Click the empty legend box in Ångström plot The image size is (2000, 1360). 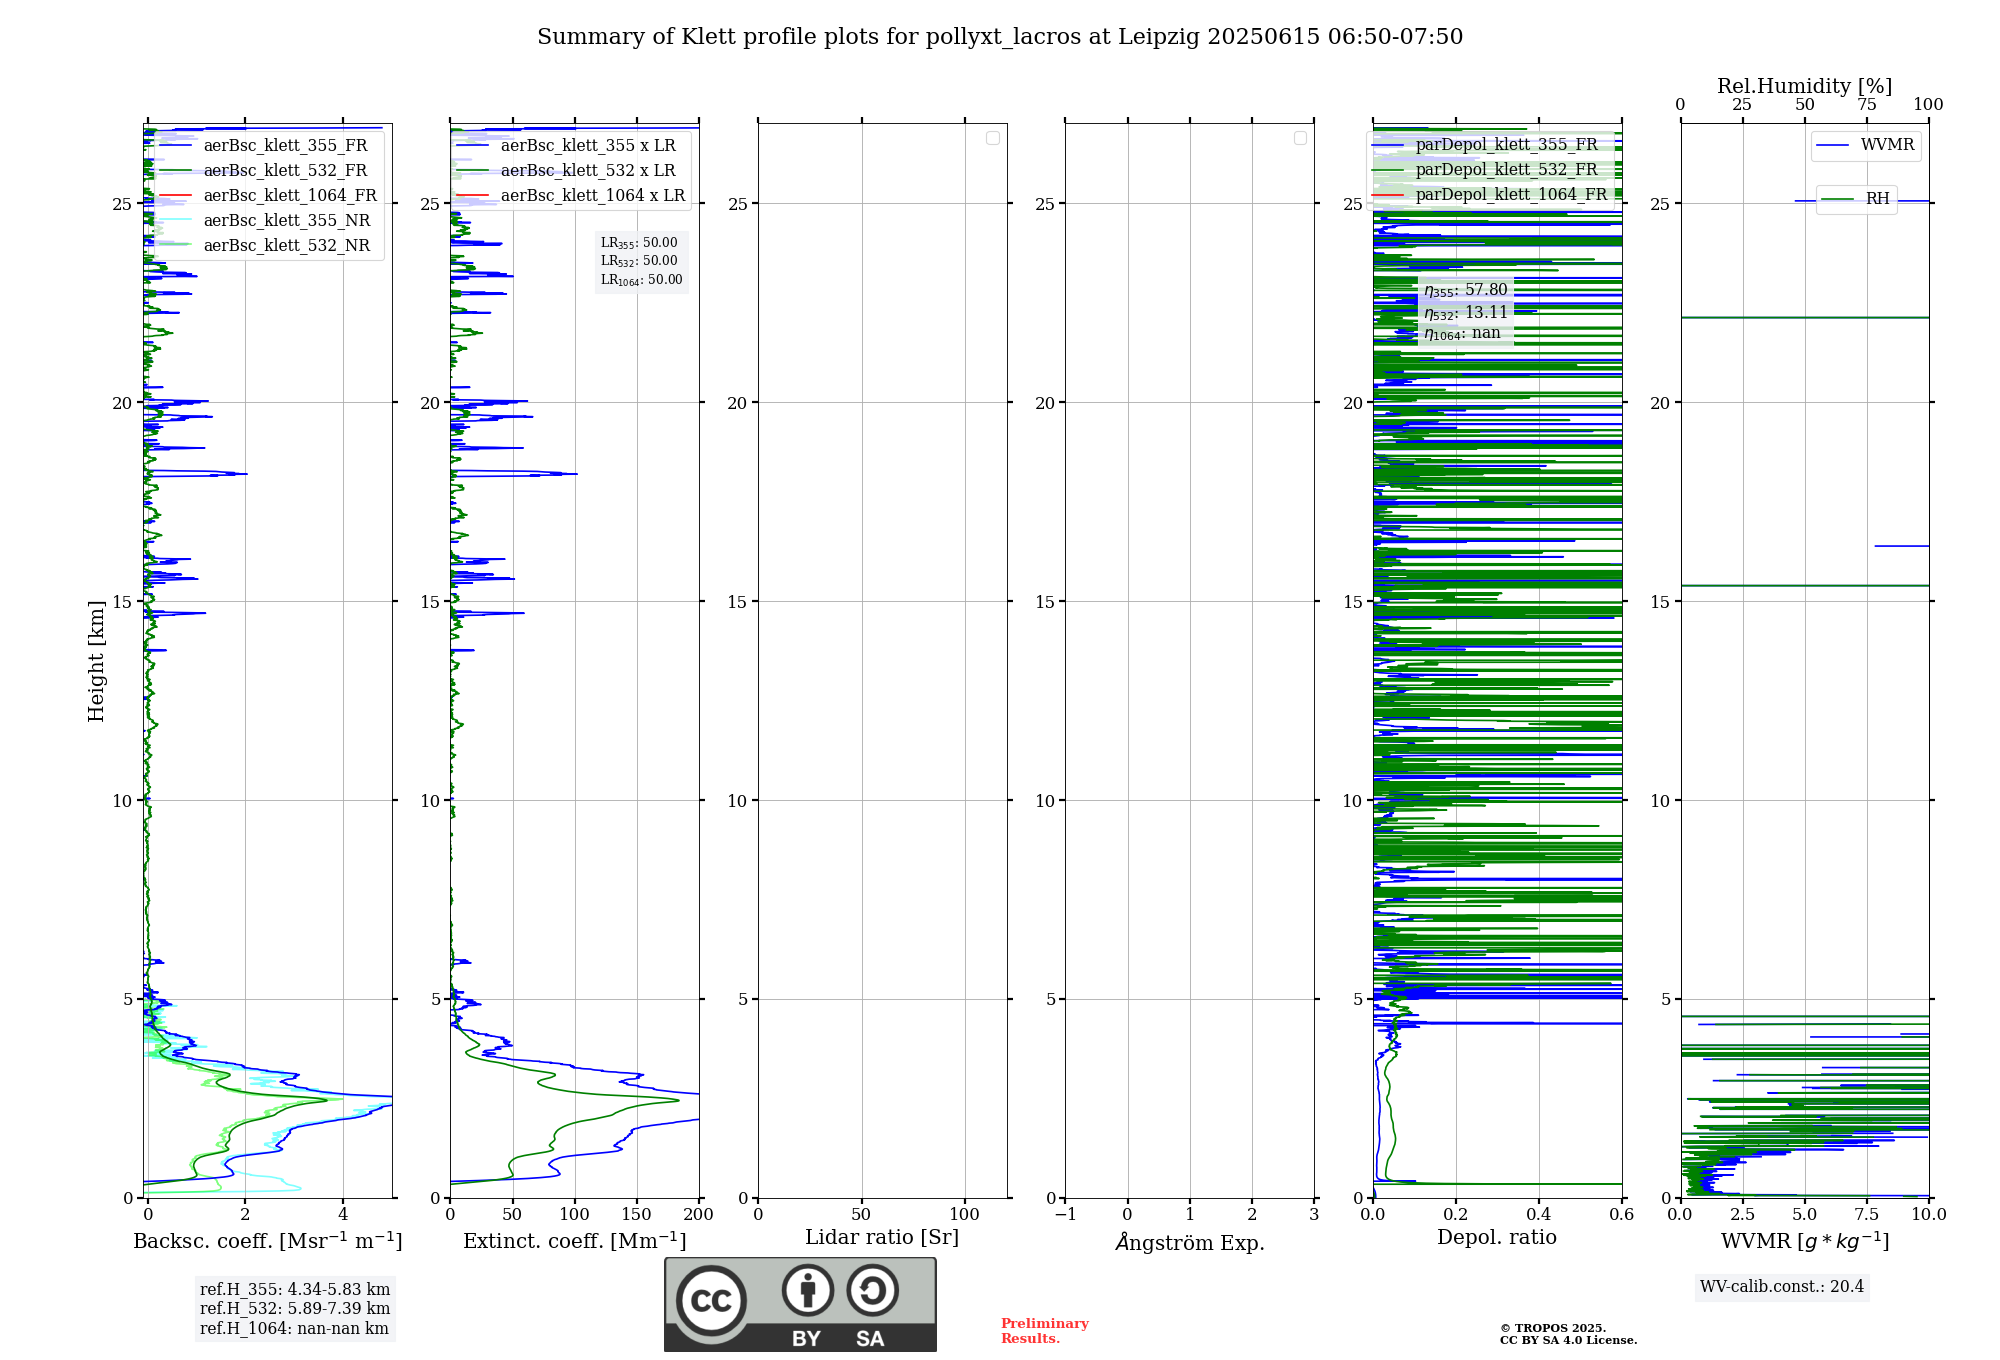pyautogui.click(x=1300, y=138)
